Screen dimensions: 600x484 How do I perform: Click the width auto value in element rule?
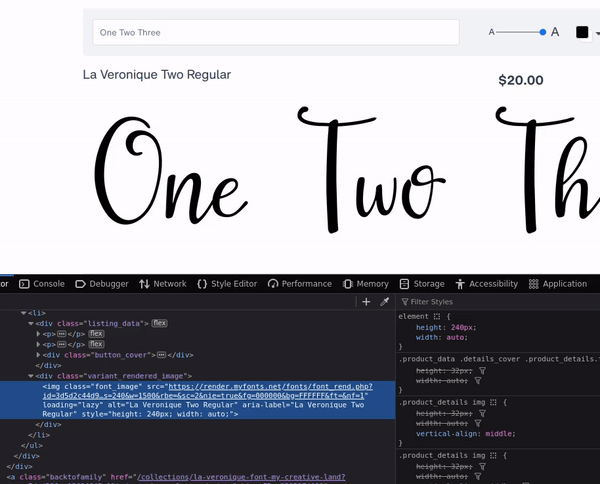click(455, 337)
